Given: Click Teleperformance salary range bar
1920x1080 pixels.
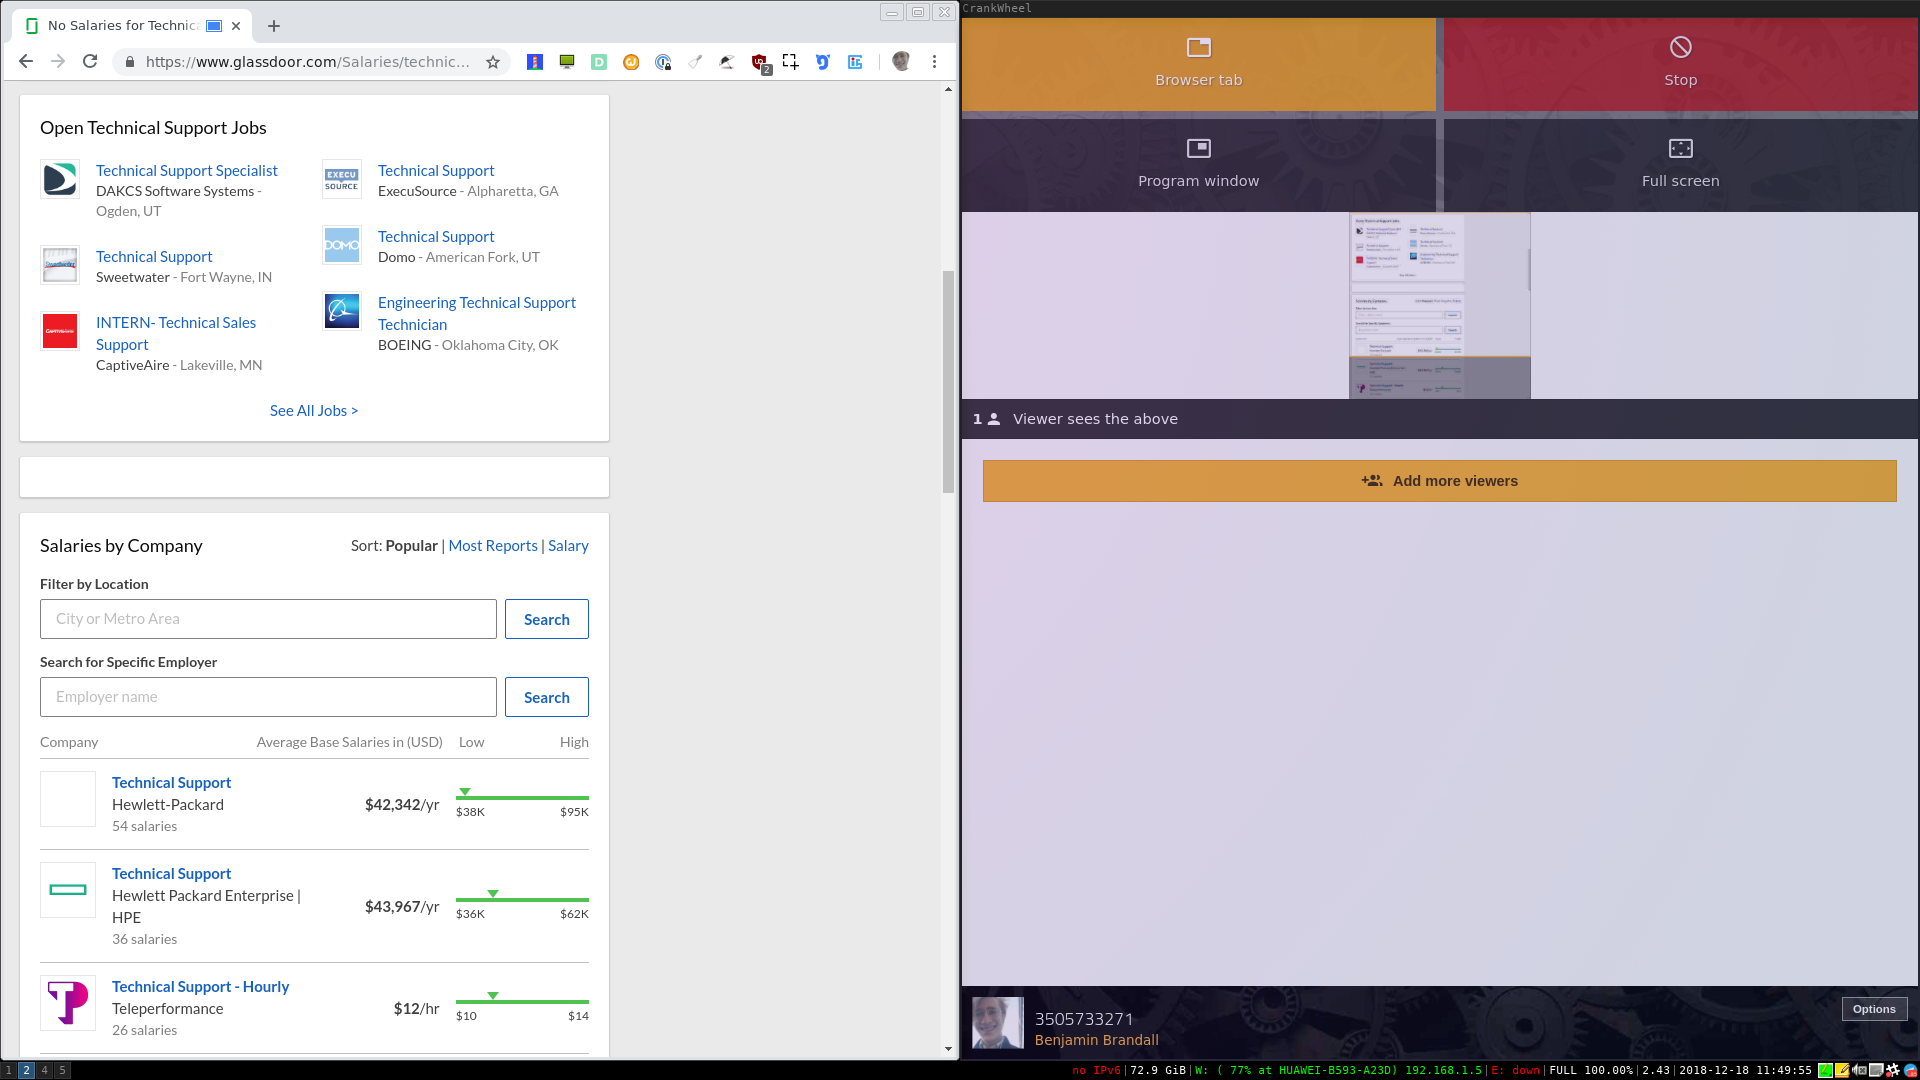Looking at the screenshot, I should tap(522, 1001).
